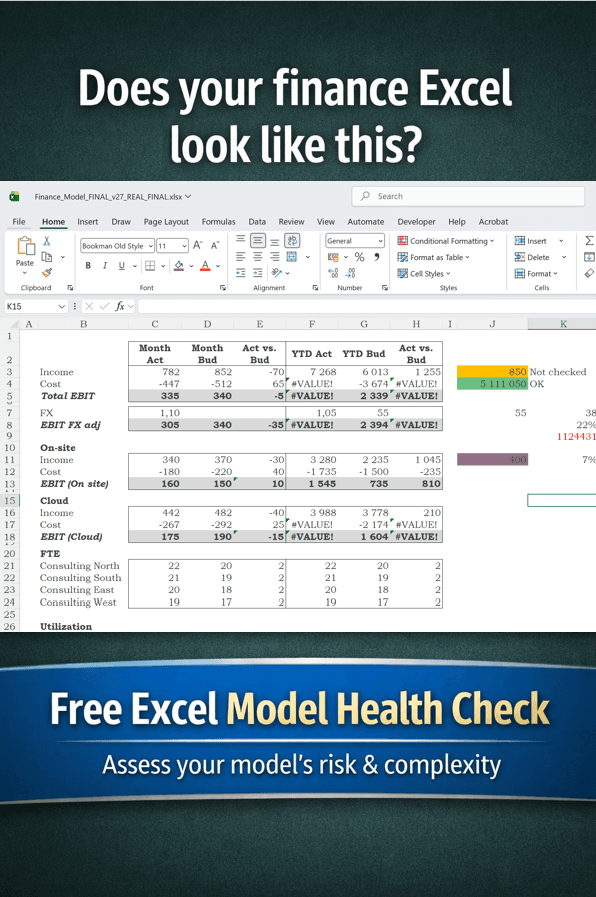Switch to the Insert tab
The image size is (596, 897).
coord(88,221)
